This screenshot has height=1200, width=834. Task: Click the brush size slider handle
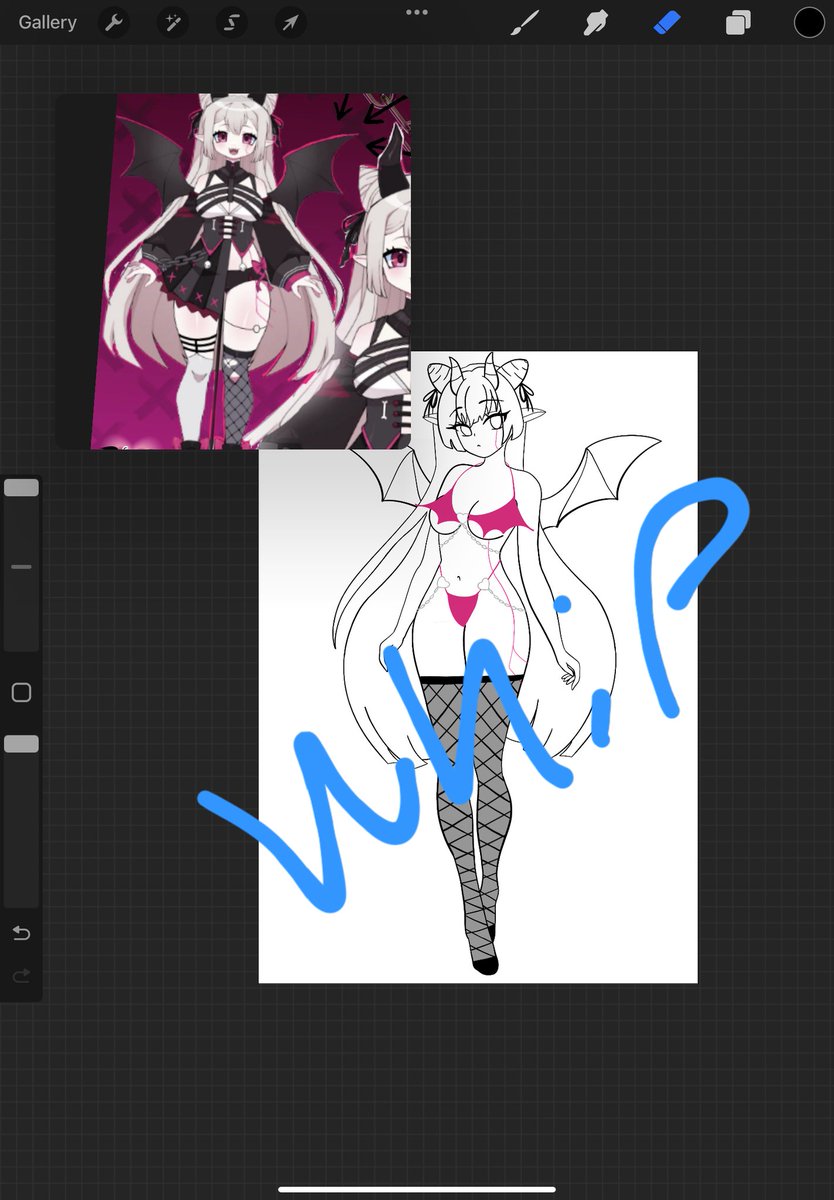tap(21, 488)
